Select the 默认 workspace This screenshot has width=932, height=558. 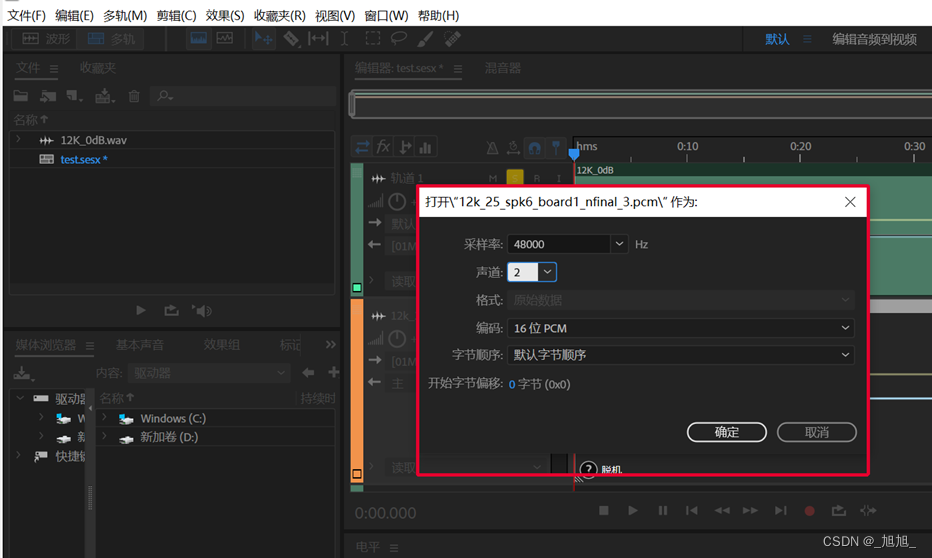(777, 39)
